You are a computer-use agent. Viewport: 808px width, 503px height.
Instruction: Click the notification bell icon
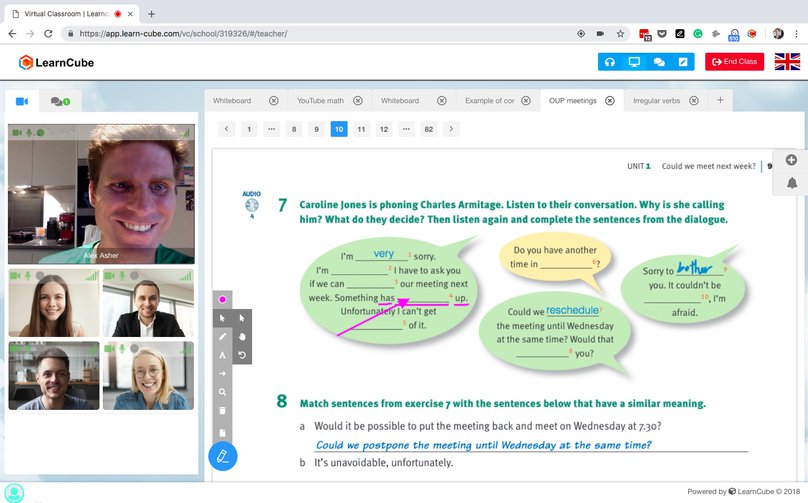[x=792, y=183]
